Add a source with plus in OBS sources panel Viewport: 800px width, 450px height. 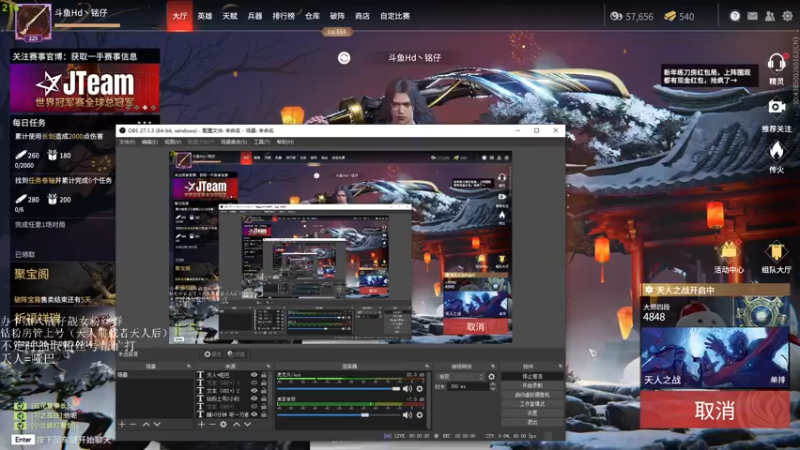point(202,424)
